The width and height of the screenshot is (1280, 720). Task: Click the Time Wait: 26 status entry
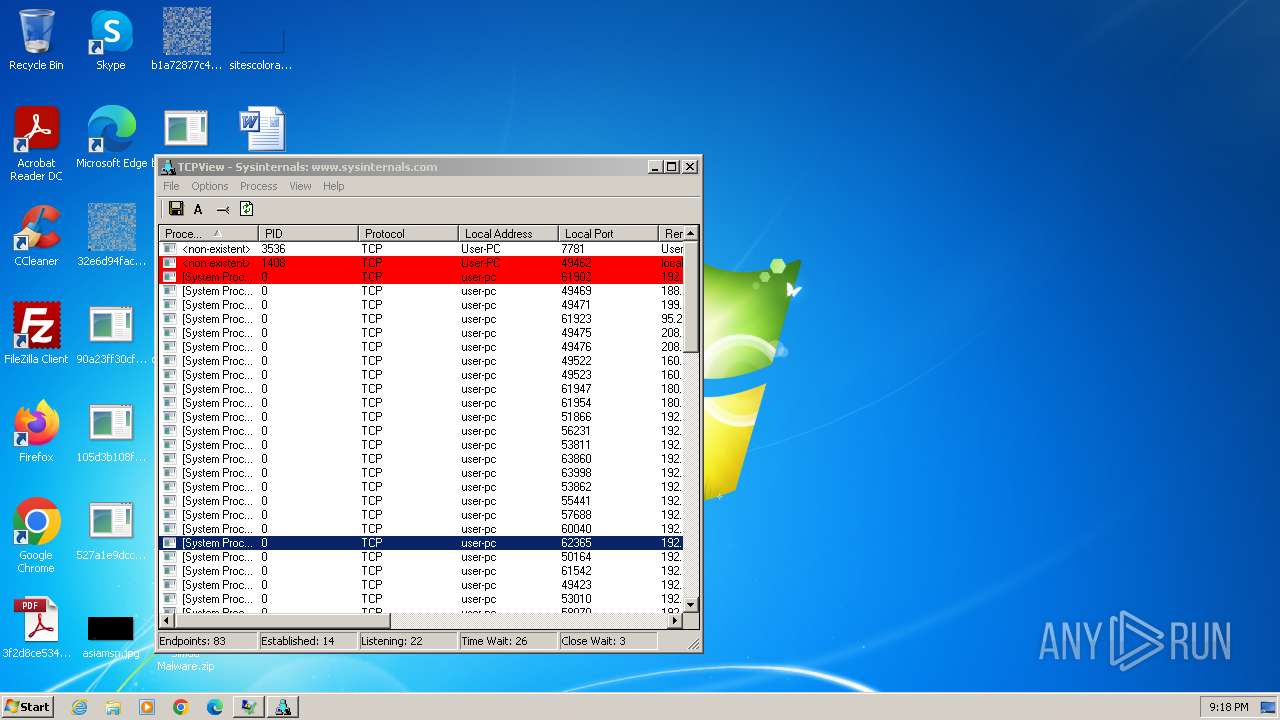pyautogui.click(x=508, y=641)
